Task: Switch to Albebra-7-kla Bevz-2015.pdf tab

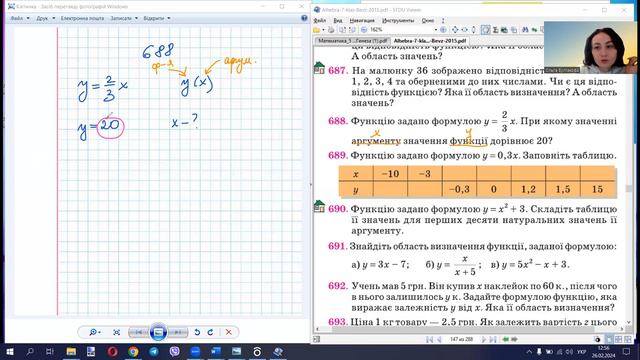Action: (x=429, y=41)
